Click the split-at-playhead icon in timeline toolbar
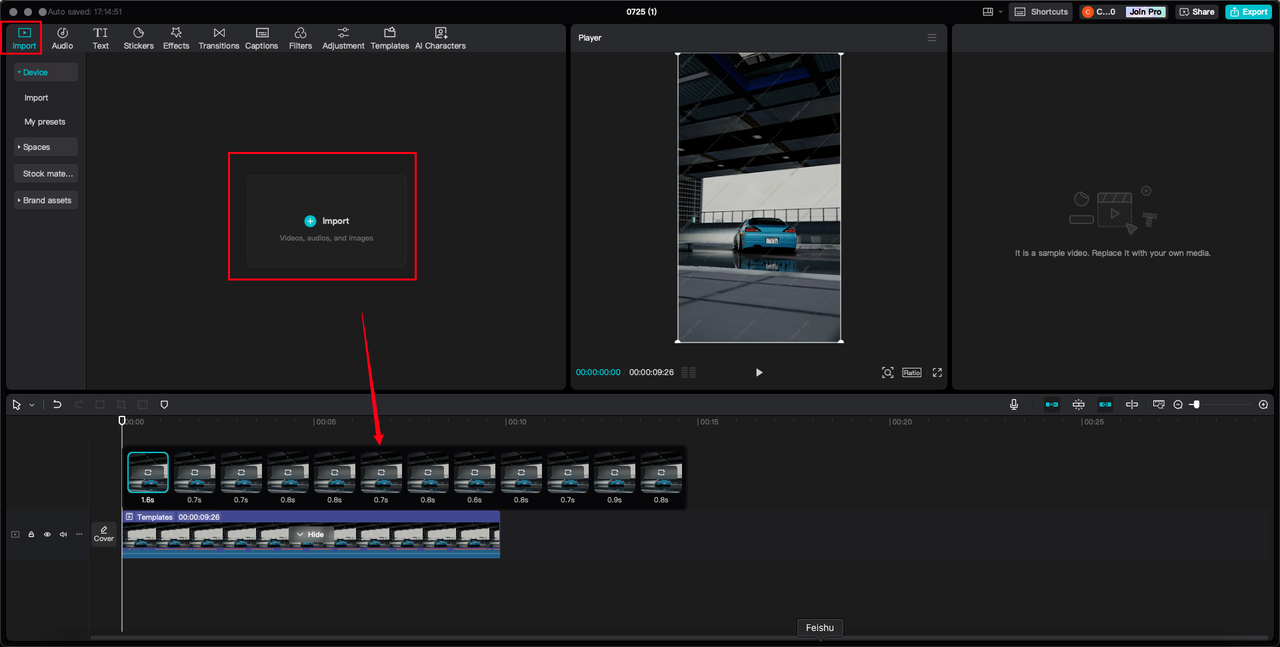Screen dimensions: 1280x647 tap(1132, 404)
